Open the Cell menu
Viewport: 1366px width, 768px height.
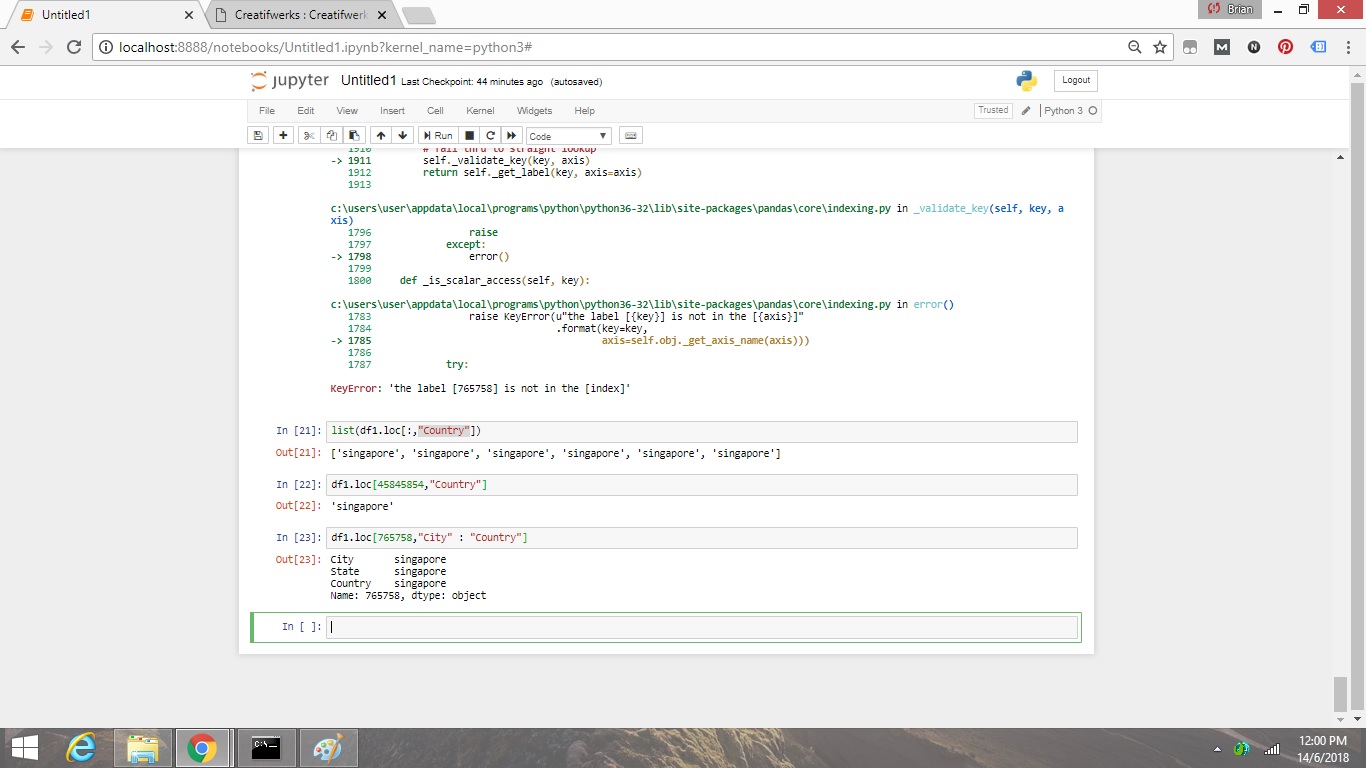tap(435, 111)
